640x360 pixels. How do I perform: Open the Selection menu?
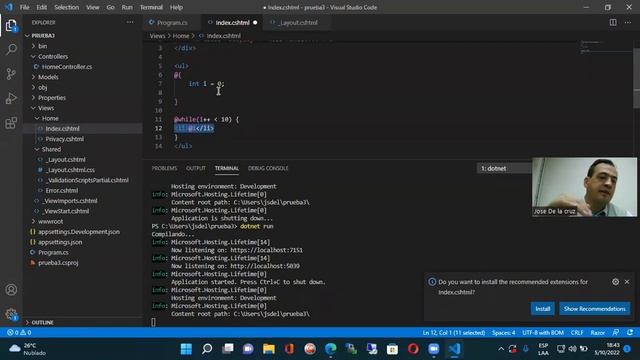[67, 7]
